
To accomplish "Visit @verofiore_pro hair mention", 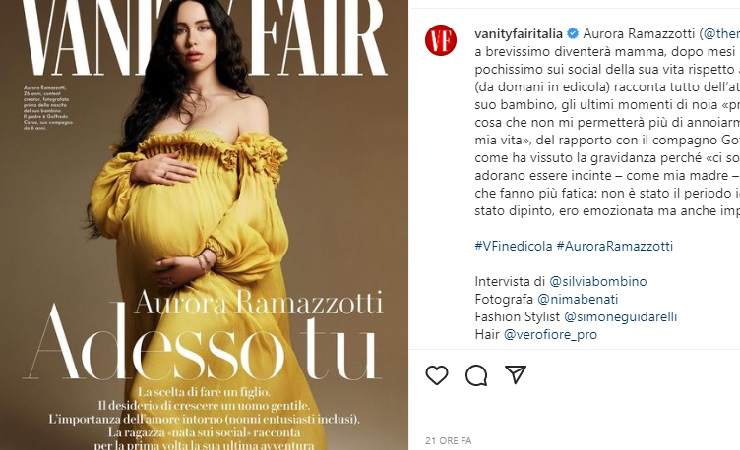I will click(x=550, y=334).
